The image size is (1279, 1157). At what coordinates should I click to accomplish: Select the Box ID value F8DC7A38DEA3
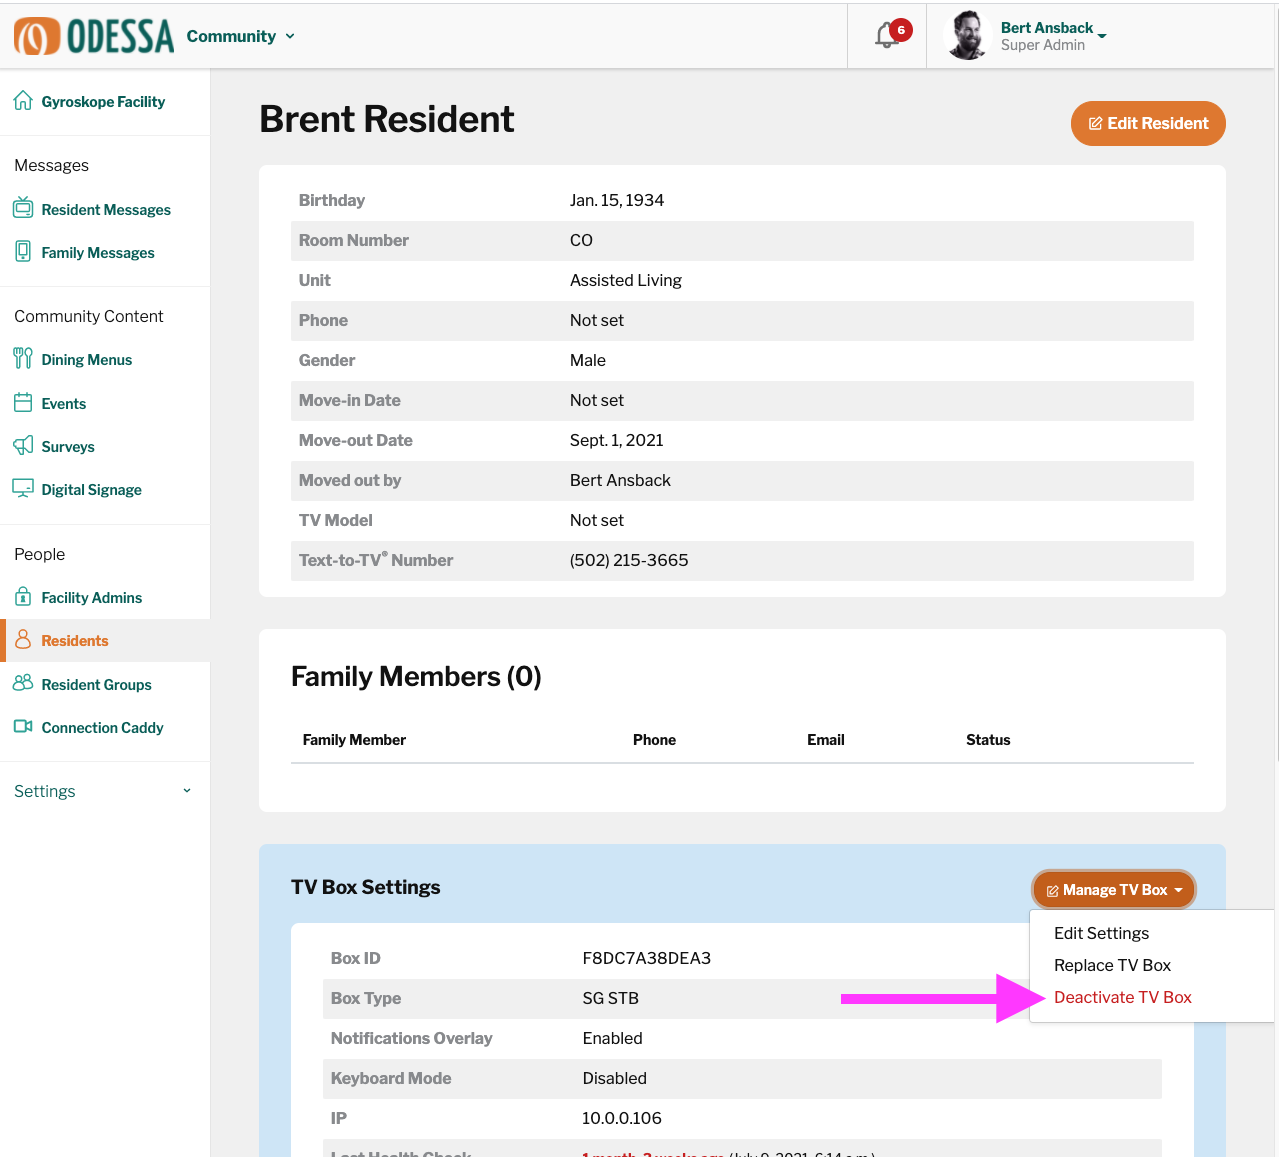(x=647, y=958)
